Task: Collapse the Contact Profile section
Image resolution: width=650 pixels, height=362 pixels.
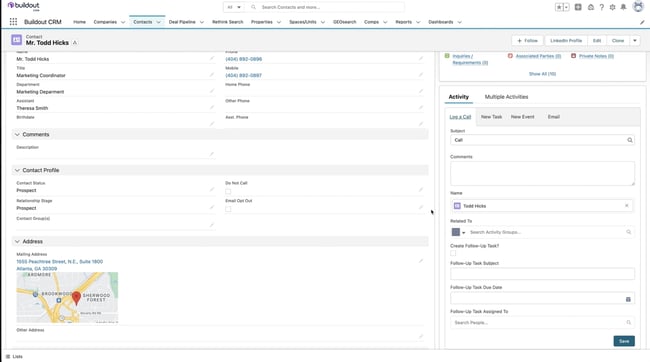Action: click(x=17, y=170)
